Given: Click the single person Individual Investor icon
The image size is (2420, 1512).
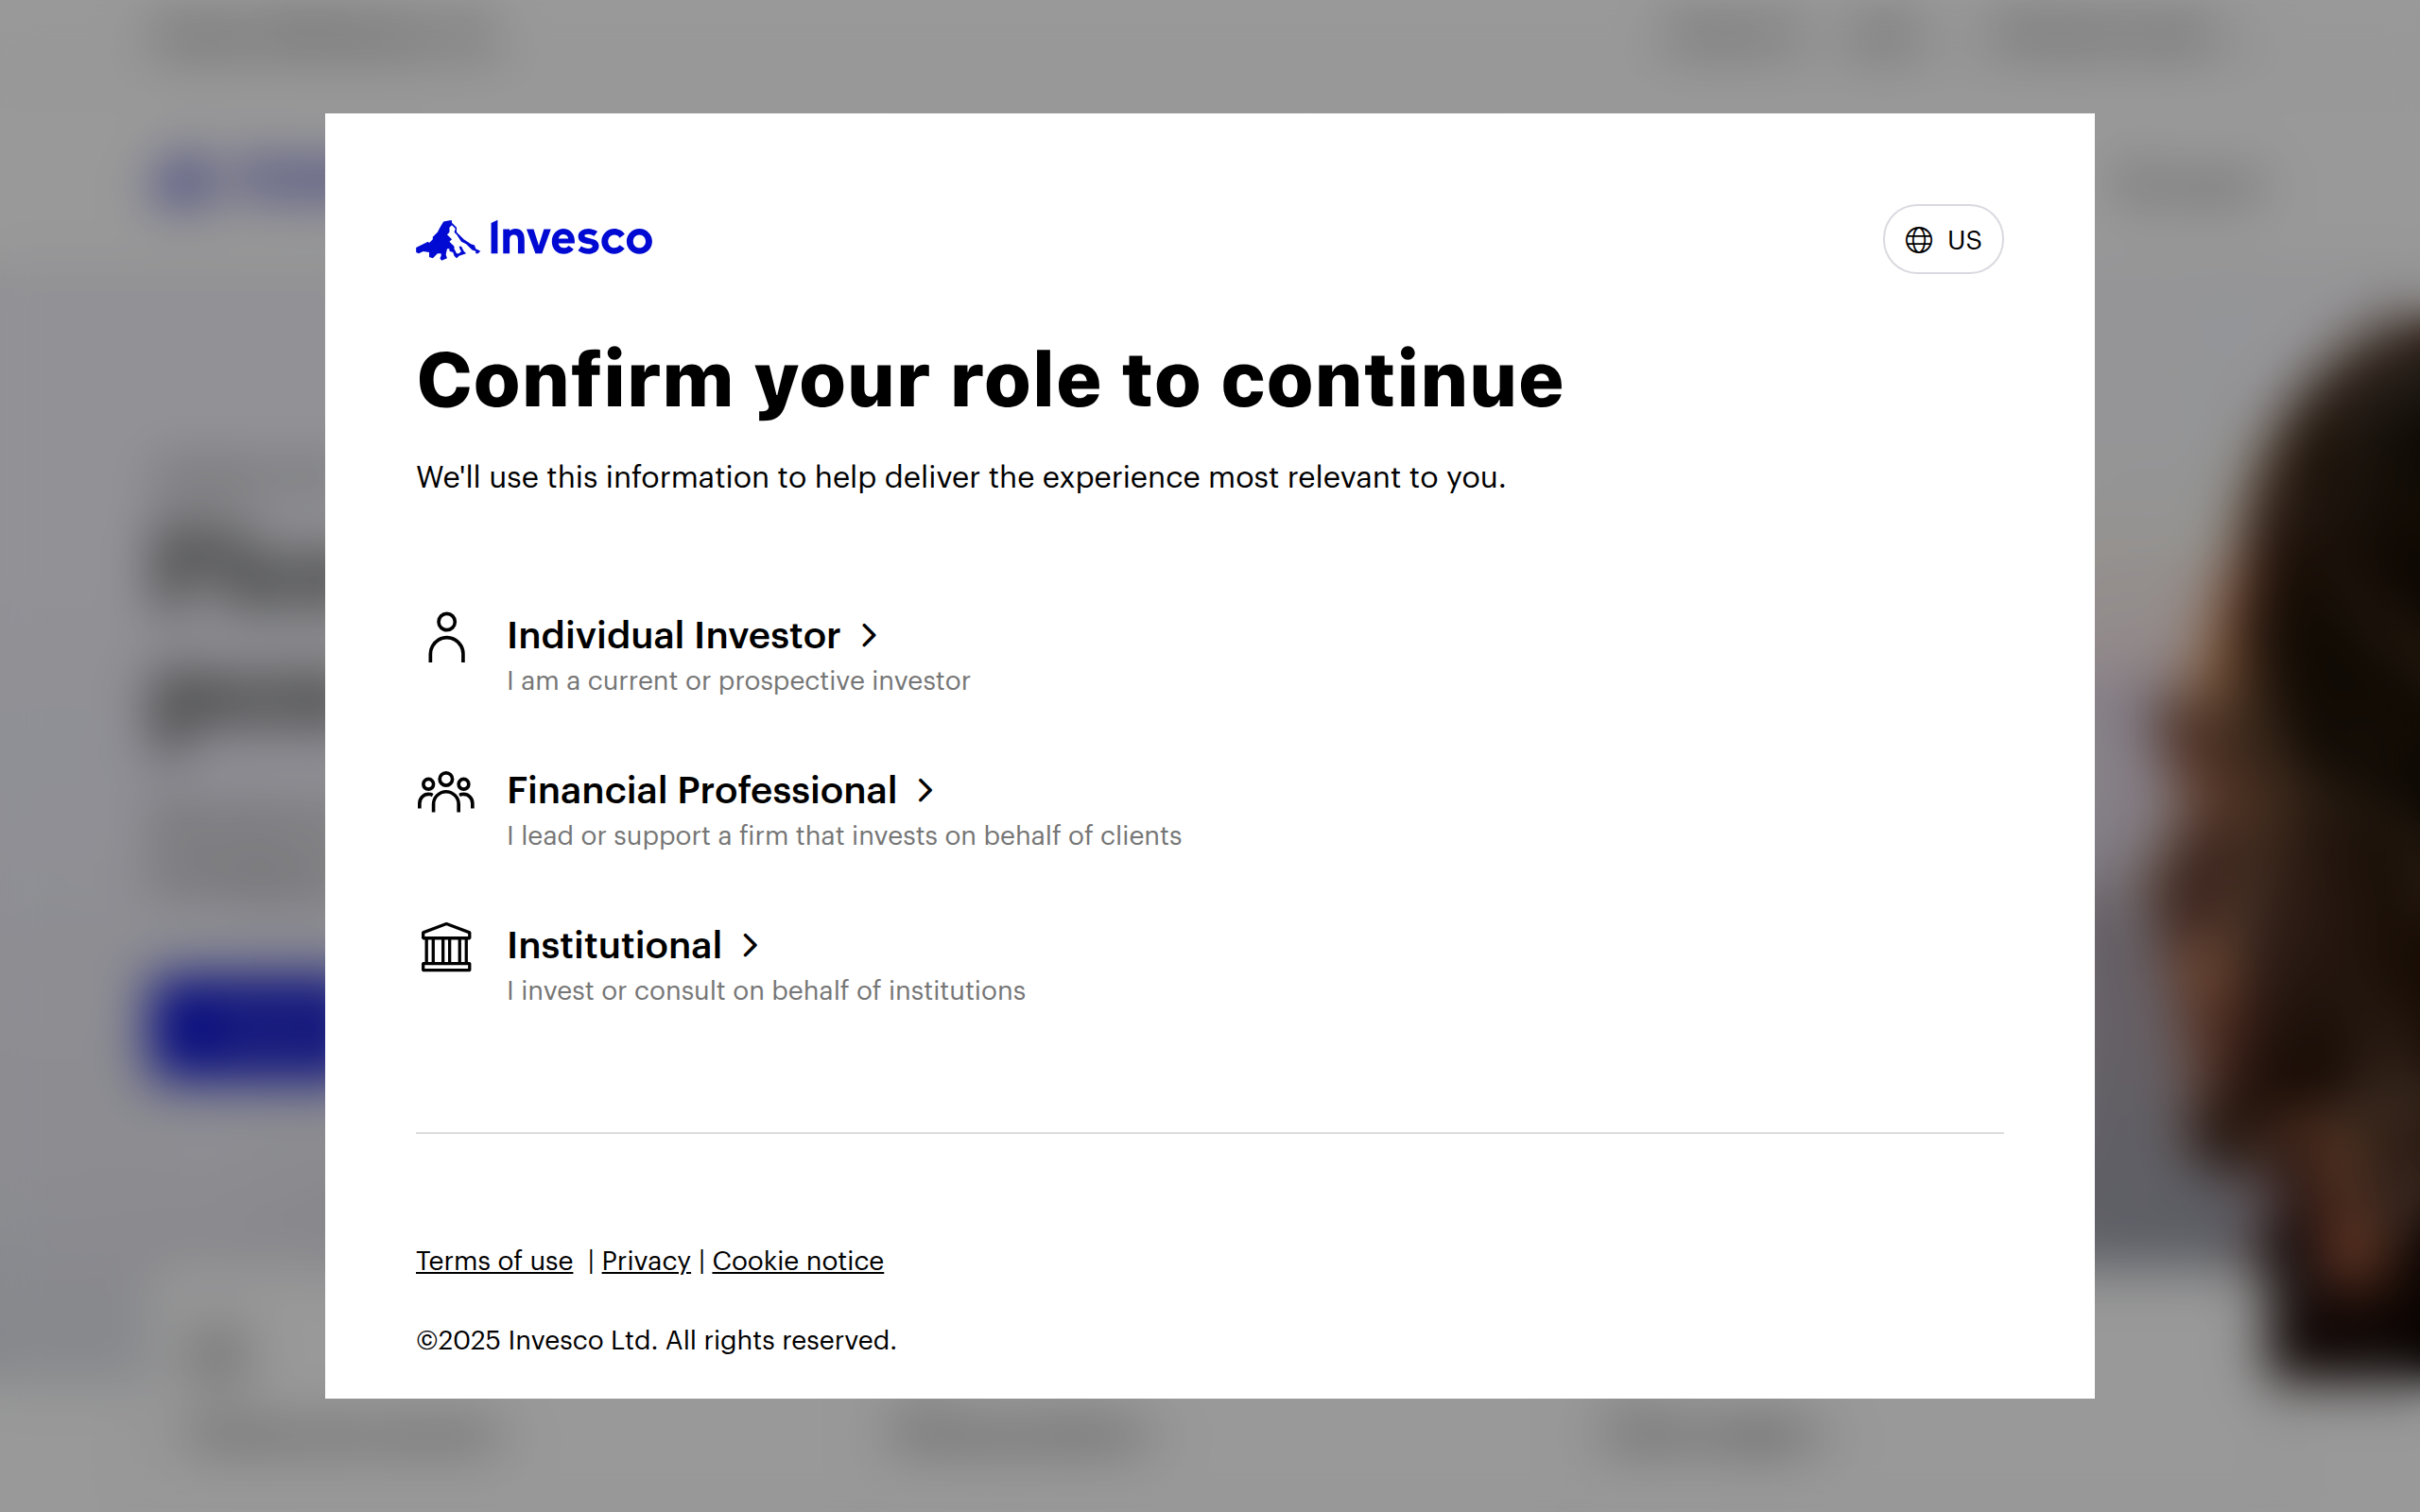Looking at the screenshot, I should pyautogui.click(x=446, y=637).
